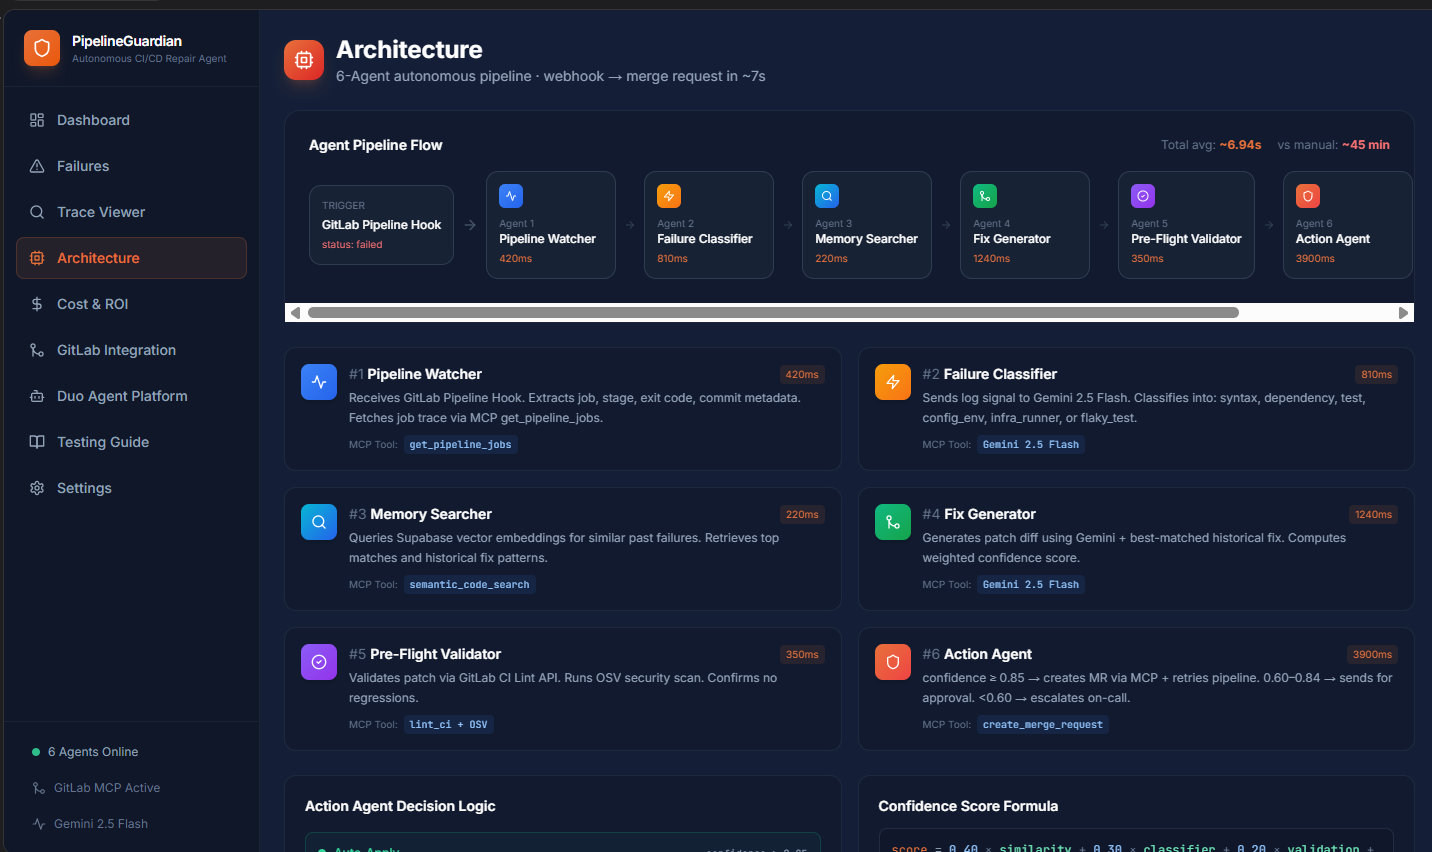Click the #2 Failure Classifier card bolt icon
The image size is (1432, 852).
pos(893,382)
